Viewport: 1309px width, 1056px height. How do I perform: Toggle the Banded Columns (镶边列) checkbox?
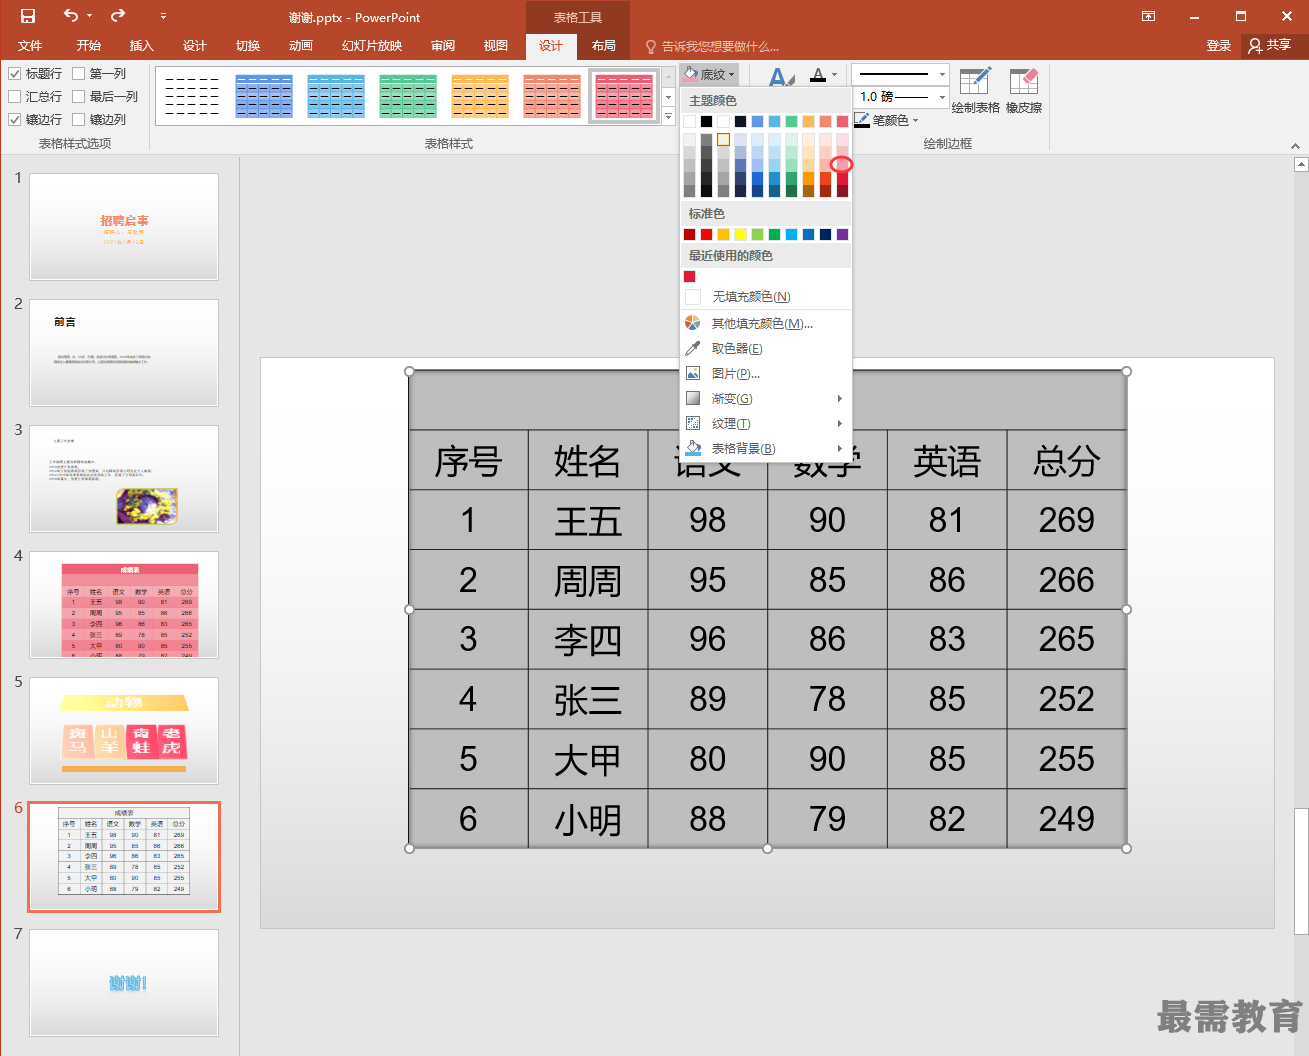(x=79, y=119)
